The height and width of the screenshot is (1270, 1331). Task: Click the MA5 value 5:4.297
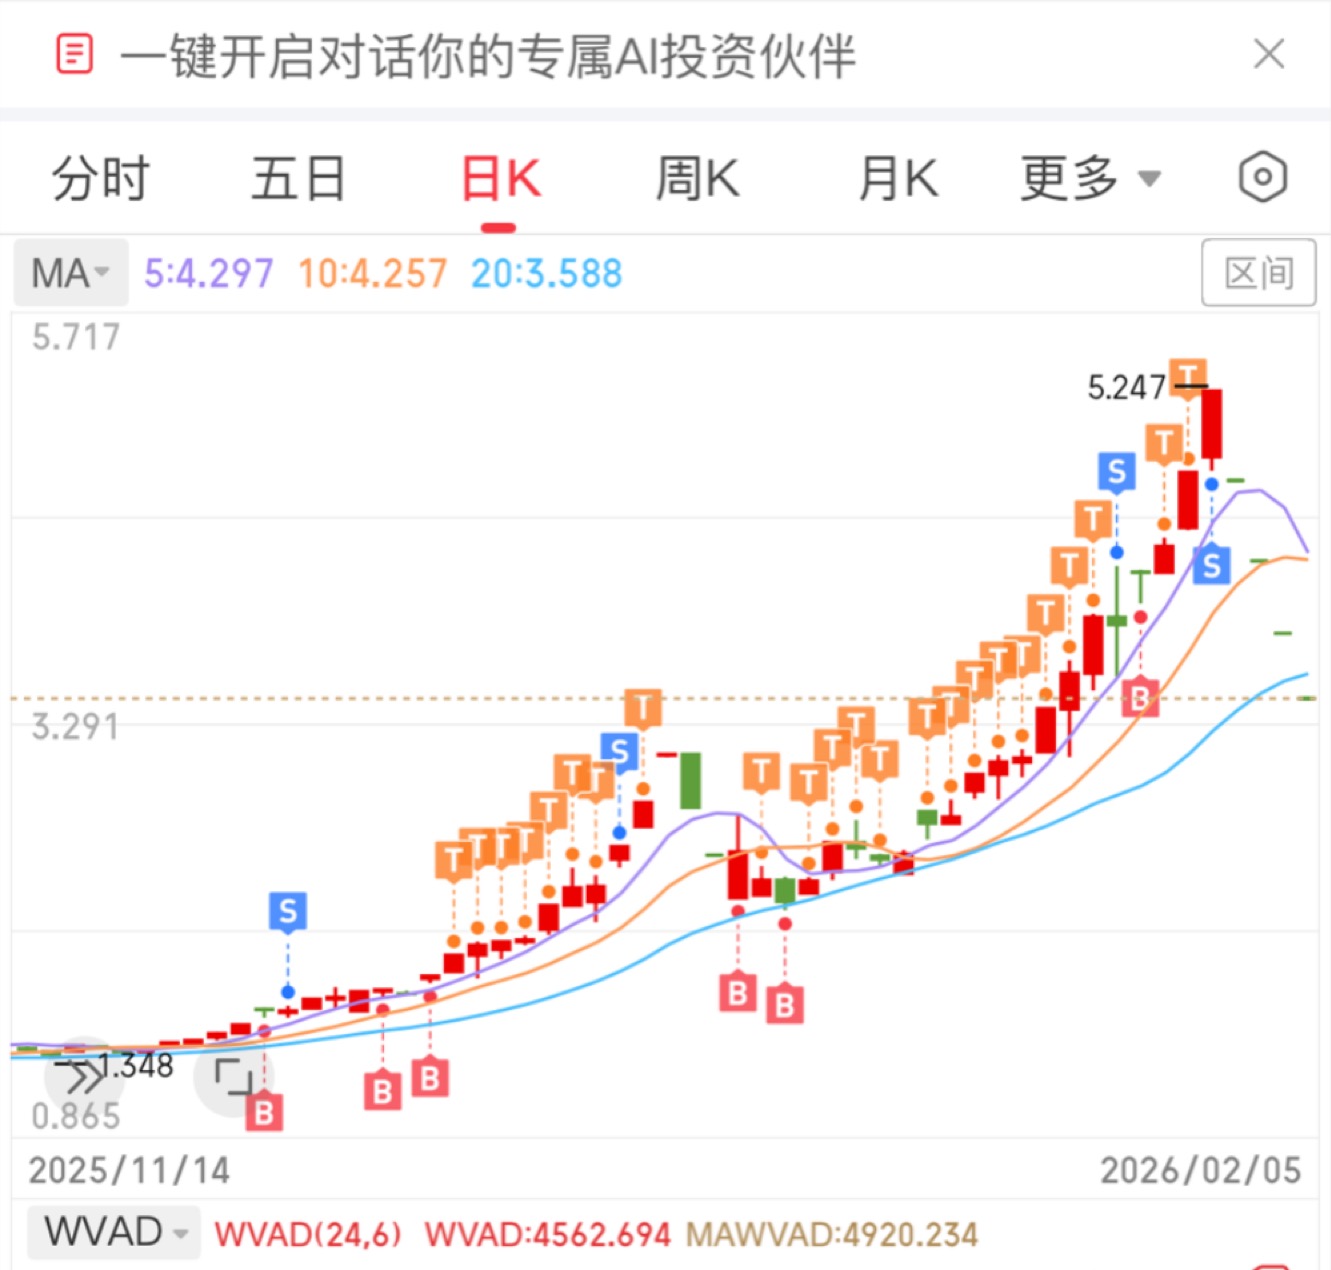[208, 273]
